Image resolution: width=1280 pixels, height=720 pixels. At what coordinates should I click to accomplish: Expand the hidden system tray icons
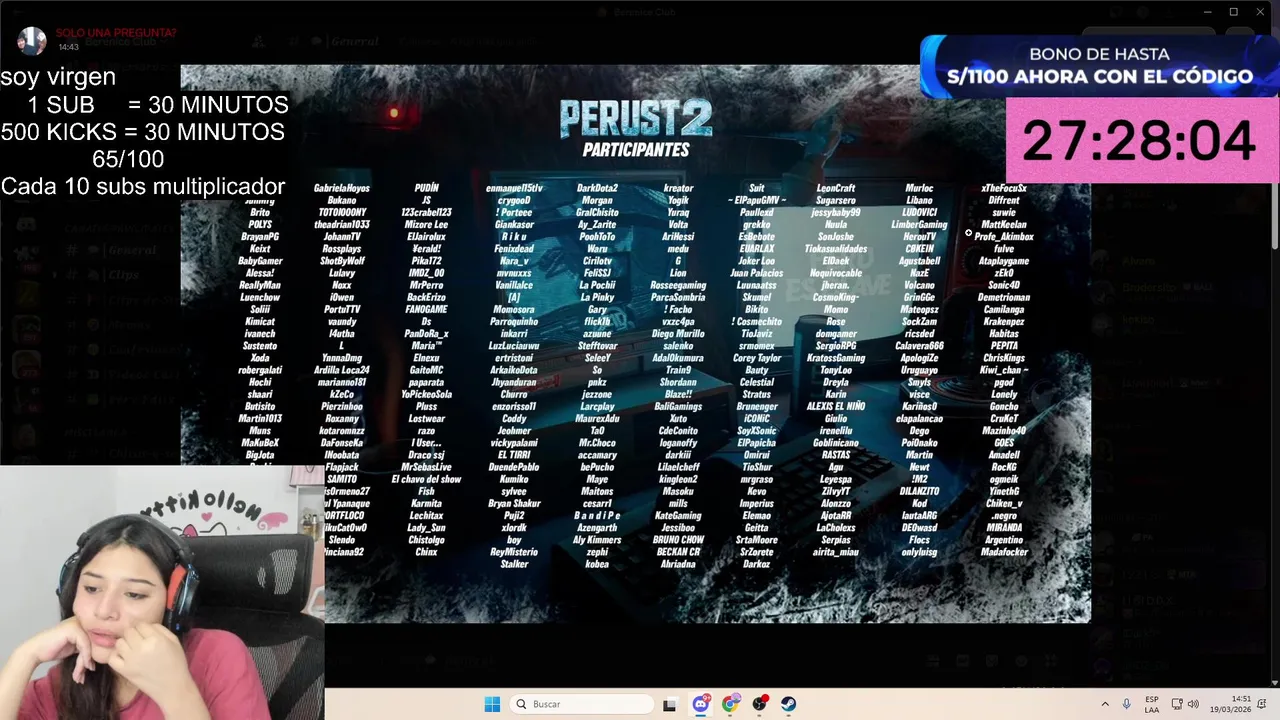[x=1105, y=704]
